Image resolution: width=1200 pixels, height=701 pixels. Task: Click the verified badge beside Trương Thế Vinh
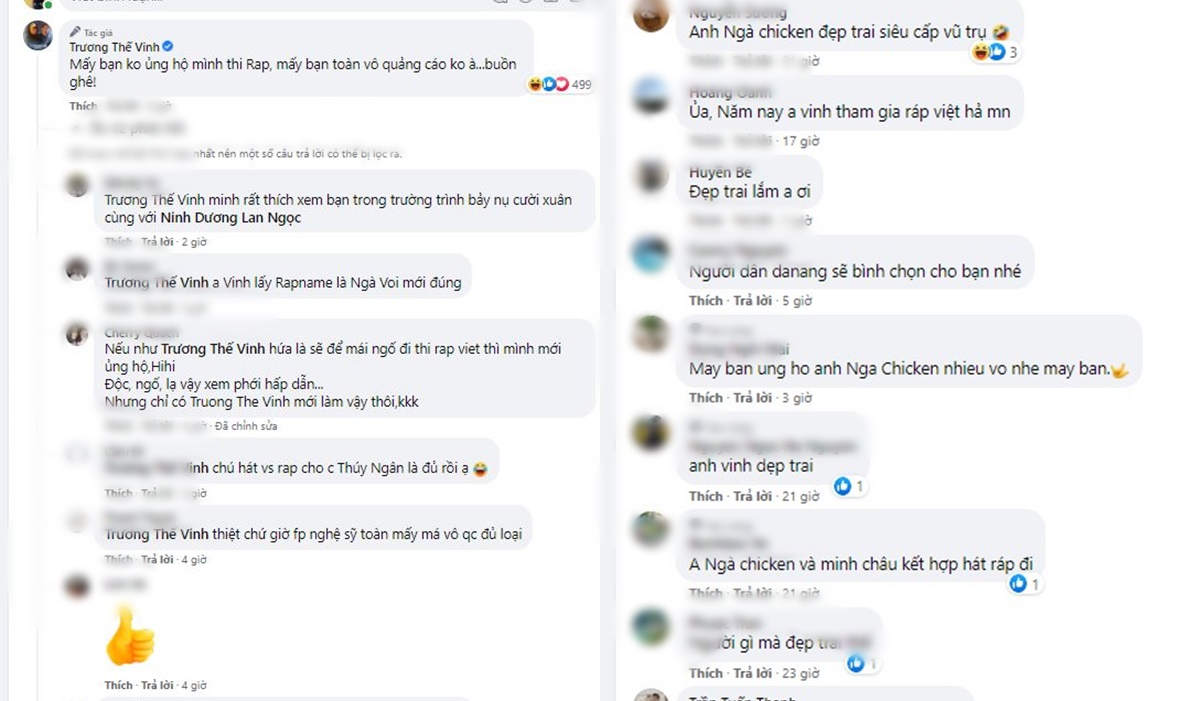click(168, 47)
